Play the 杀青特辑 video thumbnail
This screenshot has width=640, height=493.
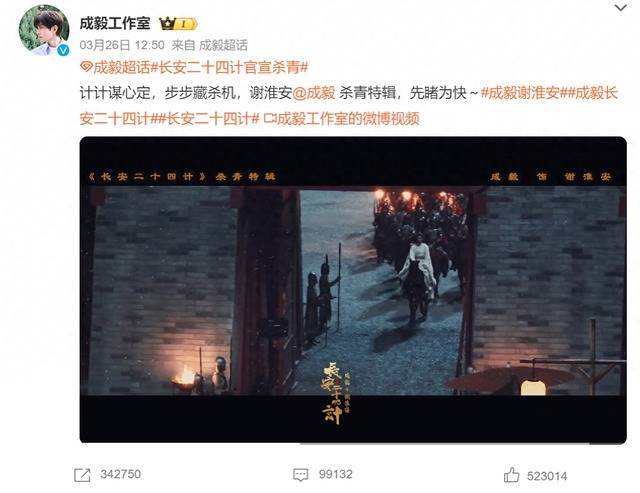(x=353, y=290)
